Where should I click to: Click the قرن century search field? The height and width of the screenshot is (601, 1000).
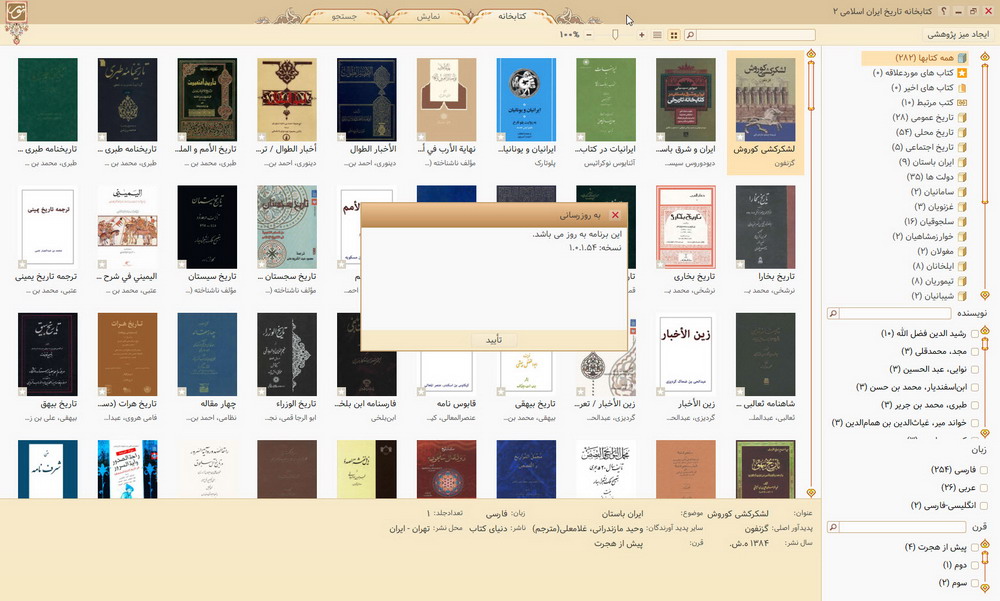pos(902,527)
